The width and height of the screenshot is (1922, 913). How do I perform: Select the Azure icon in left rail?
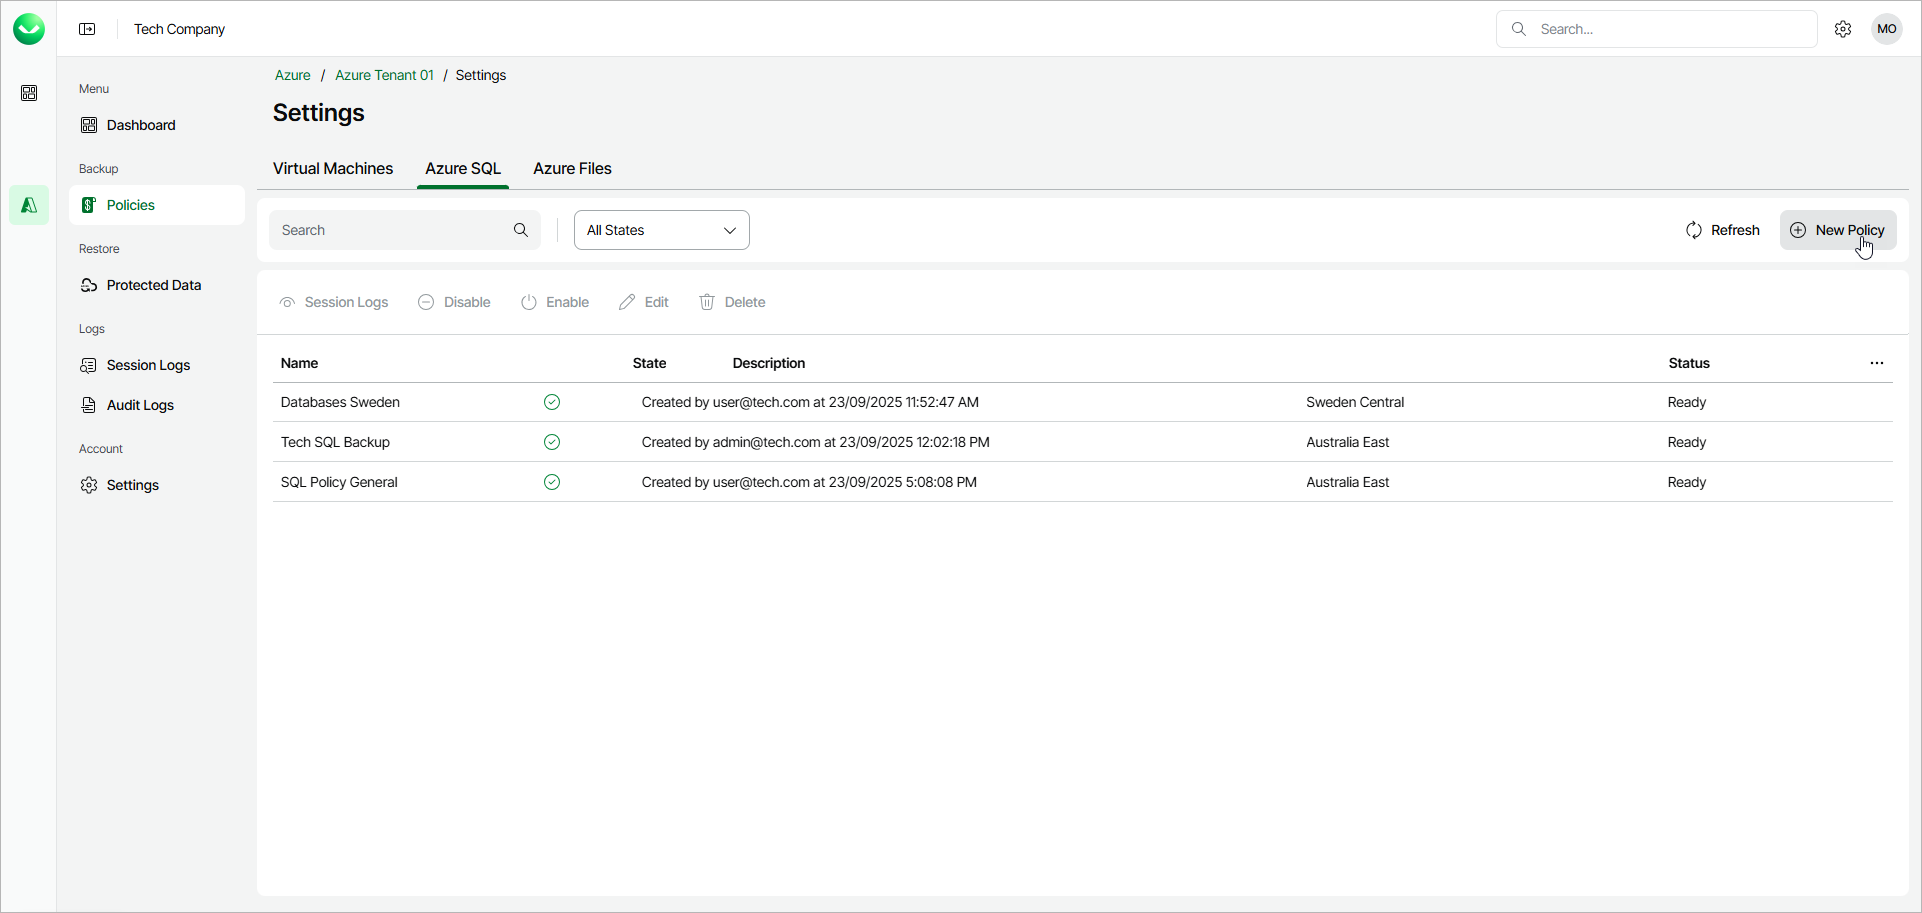(x=29, y=205)
